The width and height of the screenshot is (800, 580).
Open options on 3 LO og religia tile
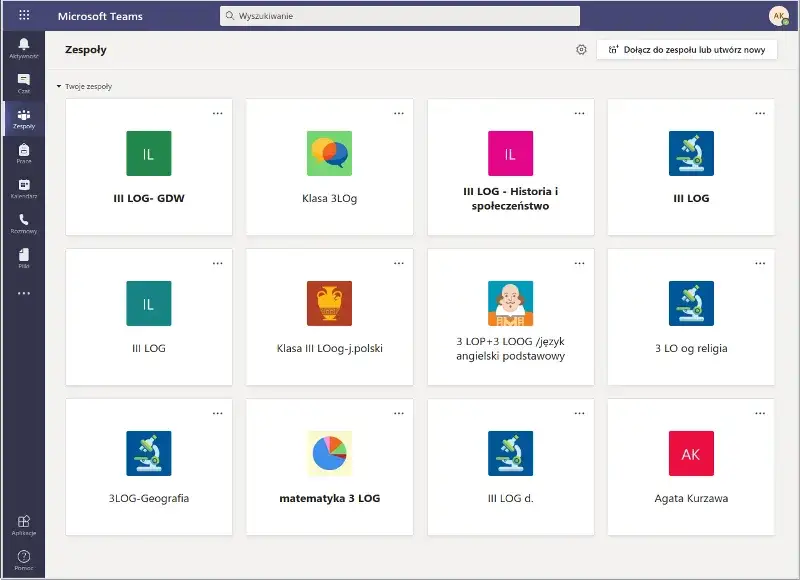761,263
